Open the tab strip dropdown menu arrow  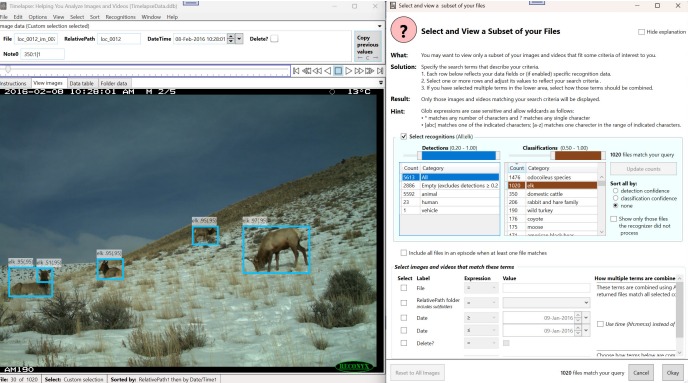[x=381, y=82]
